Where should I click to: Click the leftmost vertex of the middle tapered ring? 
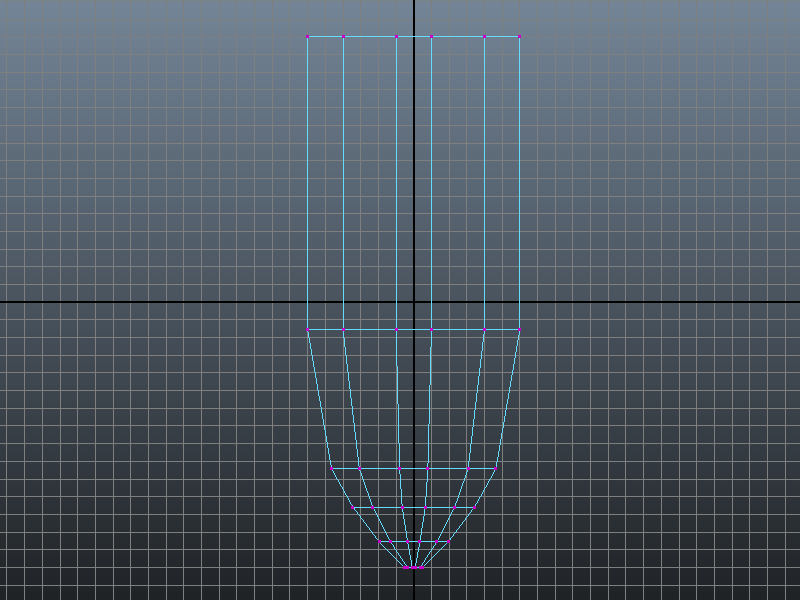[x=355, y=508]
